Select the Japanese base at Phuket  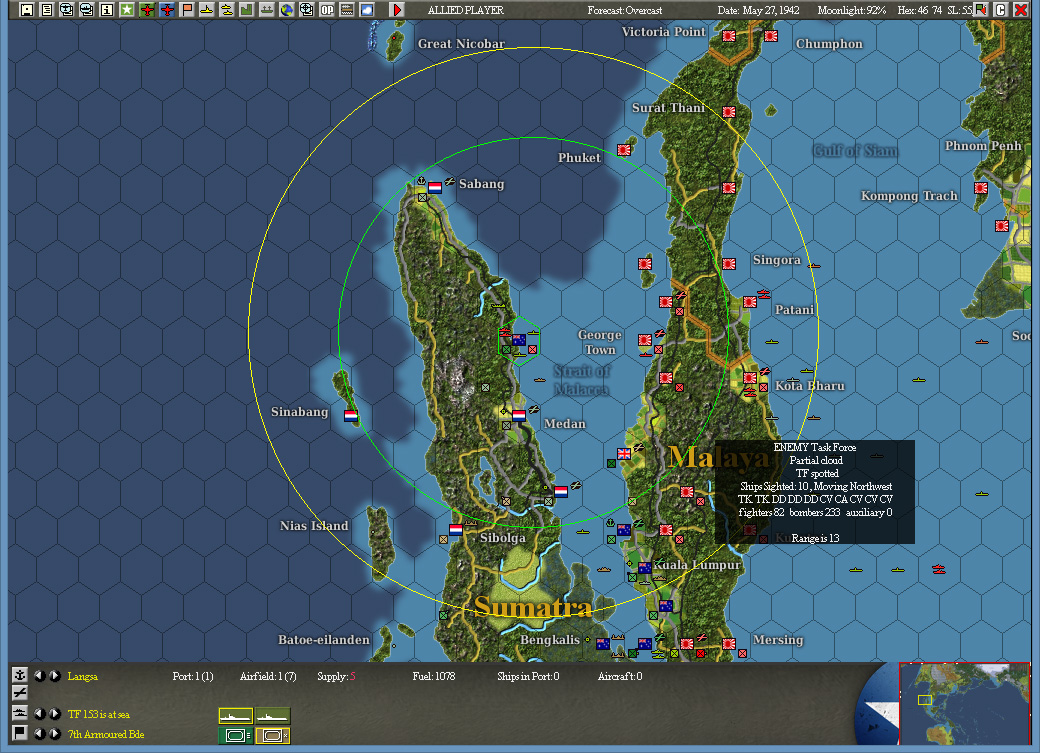[x=624, y=150]
